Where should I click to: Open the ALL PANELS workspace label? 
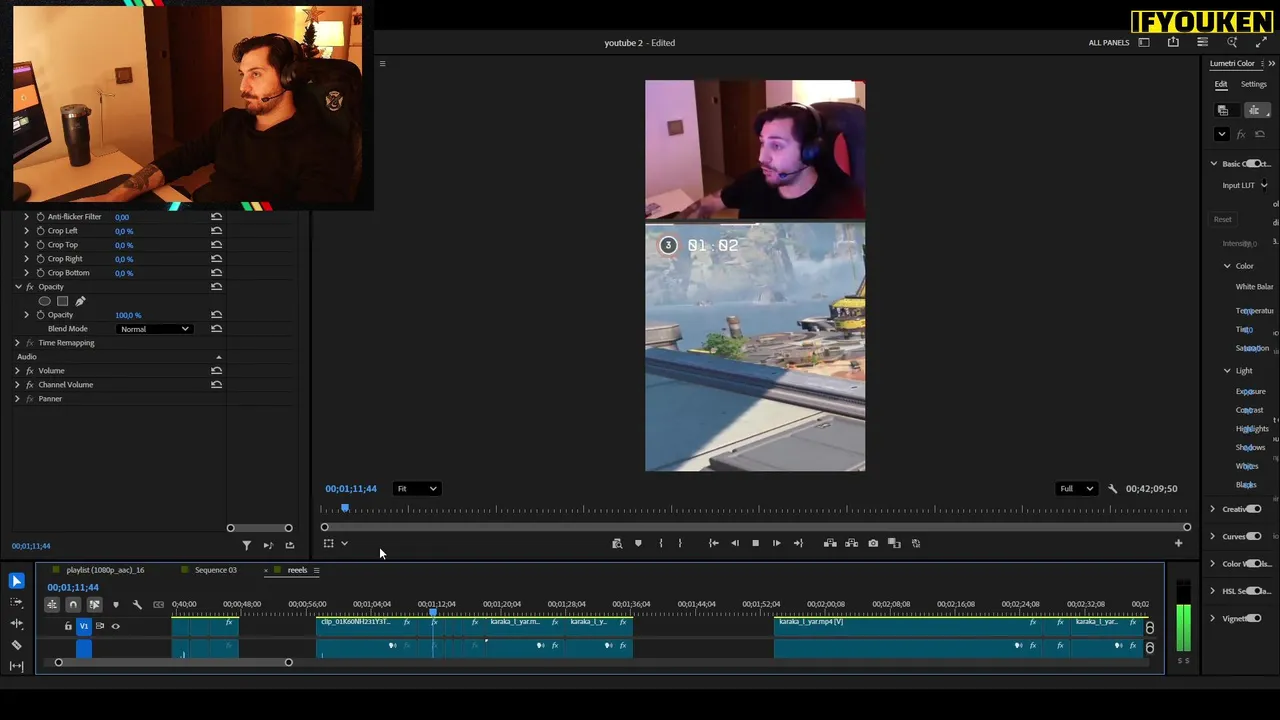(x=1108, y=43)
